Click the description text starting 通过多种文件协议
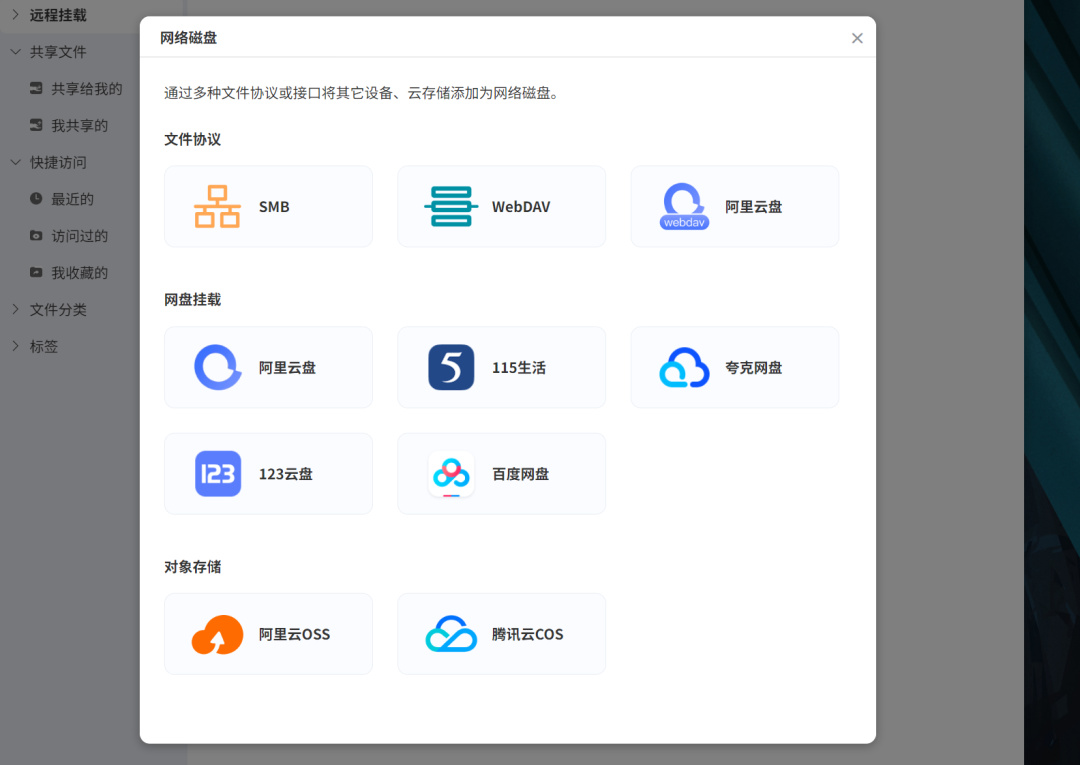This screenshot has height=765, width=1080. [x=363, y=93]
